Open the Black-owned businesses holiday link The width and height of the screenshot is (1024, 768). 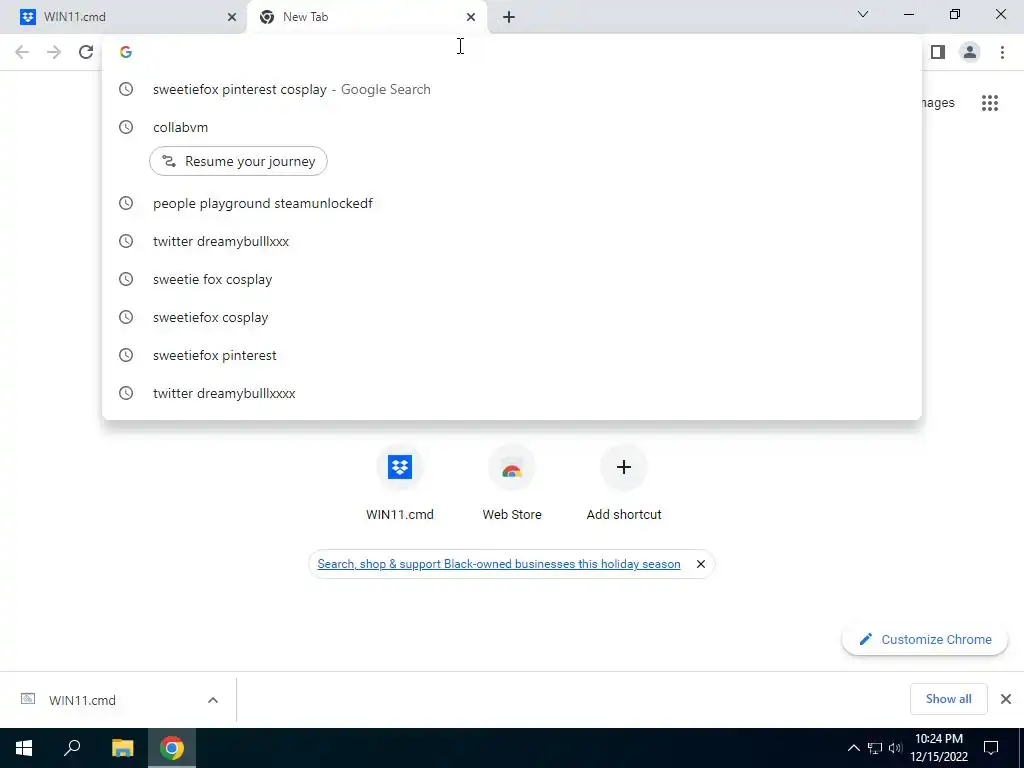point(499,564)
